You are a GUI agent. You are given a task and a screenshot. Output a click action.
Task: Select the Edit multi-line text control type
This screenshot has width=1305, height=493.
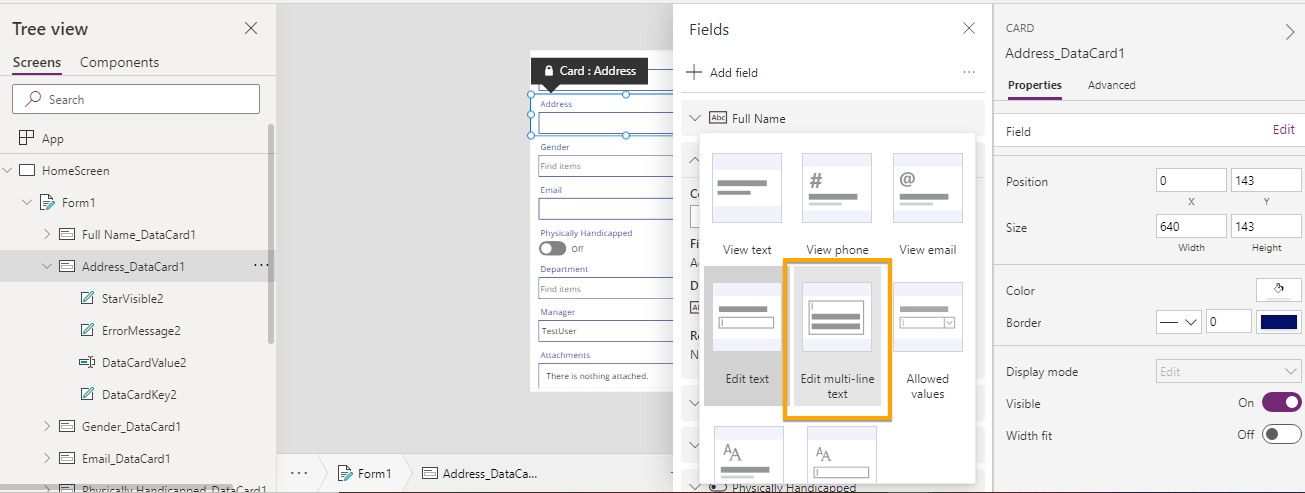[837, 340]
